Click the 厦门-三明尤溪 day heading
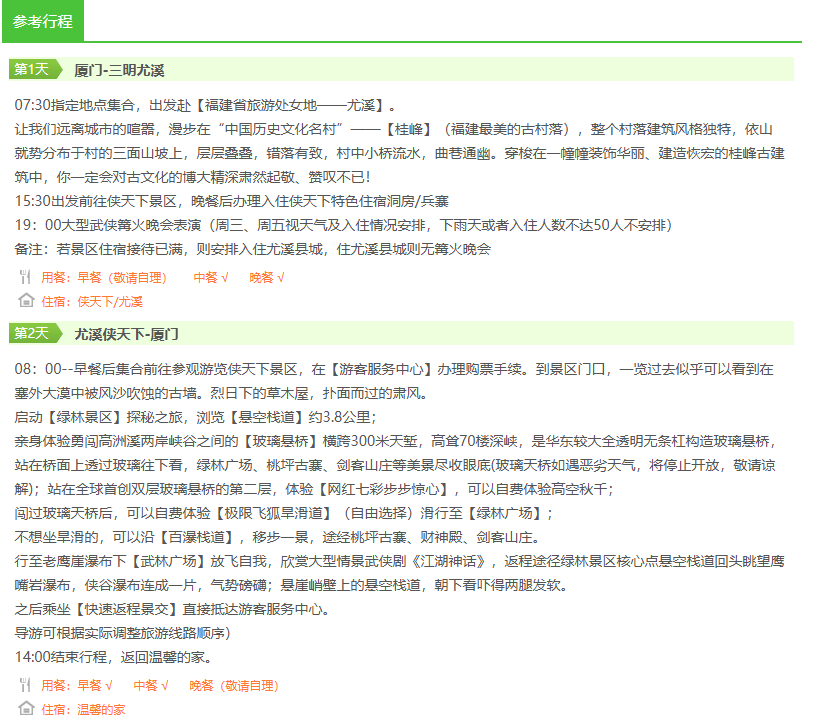 (119, 70)
